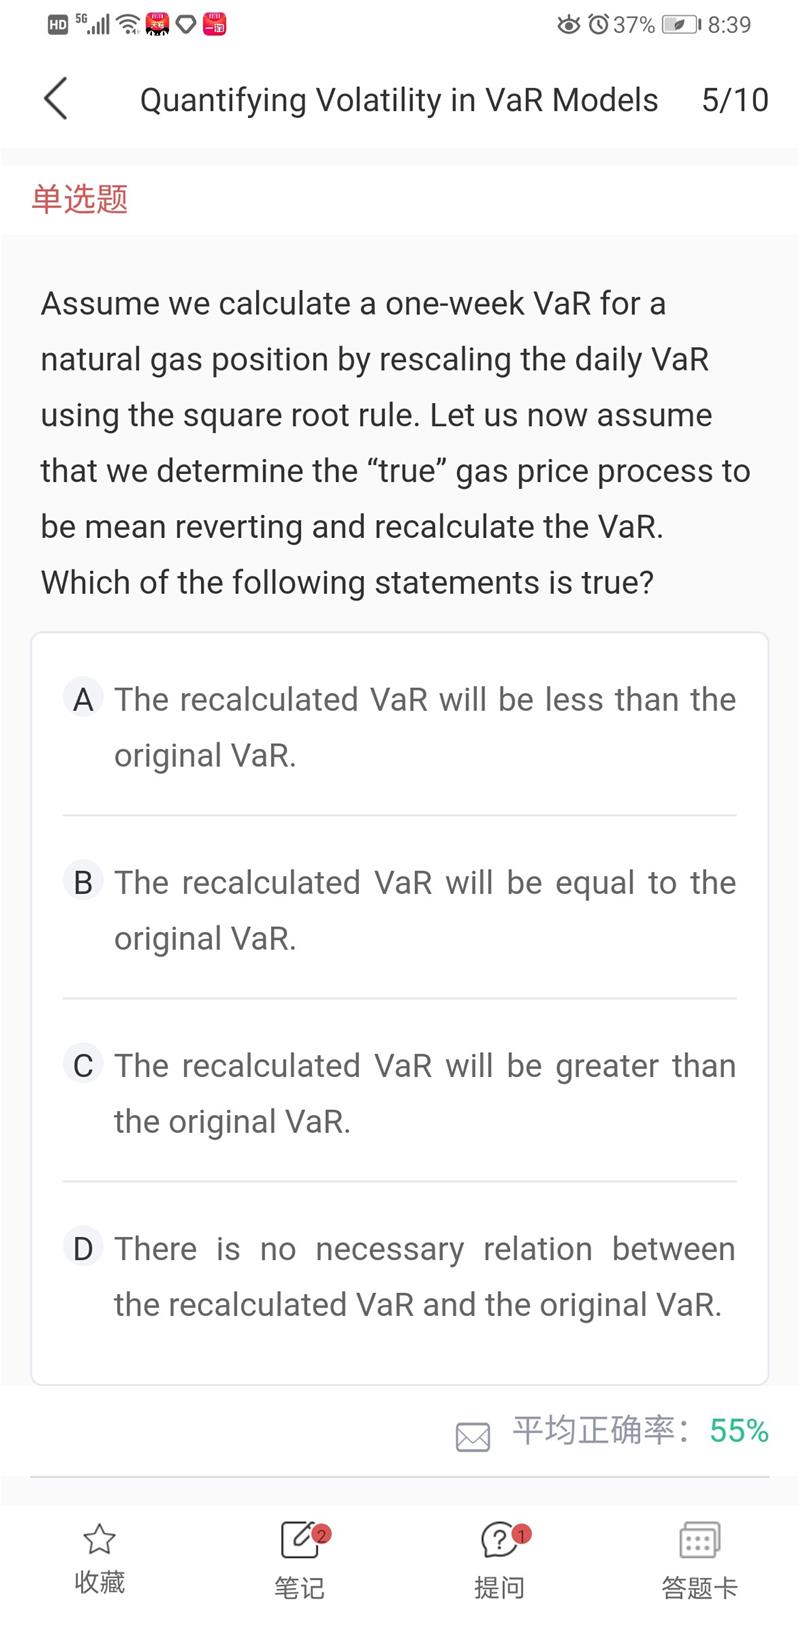Select answer option C circle
The width and height of the screenshot is (800, 1633).
pyautogui.click(x=83, y=1064)
